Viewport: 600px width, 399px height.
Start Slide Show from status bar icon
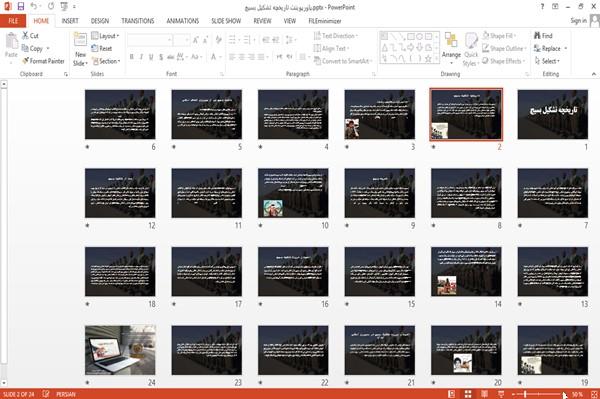(501, 394)
